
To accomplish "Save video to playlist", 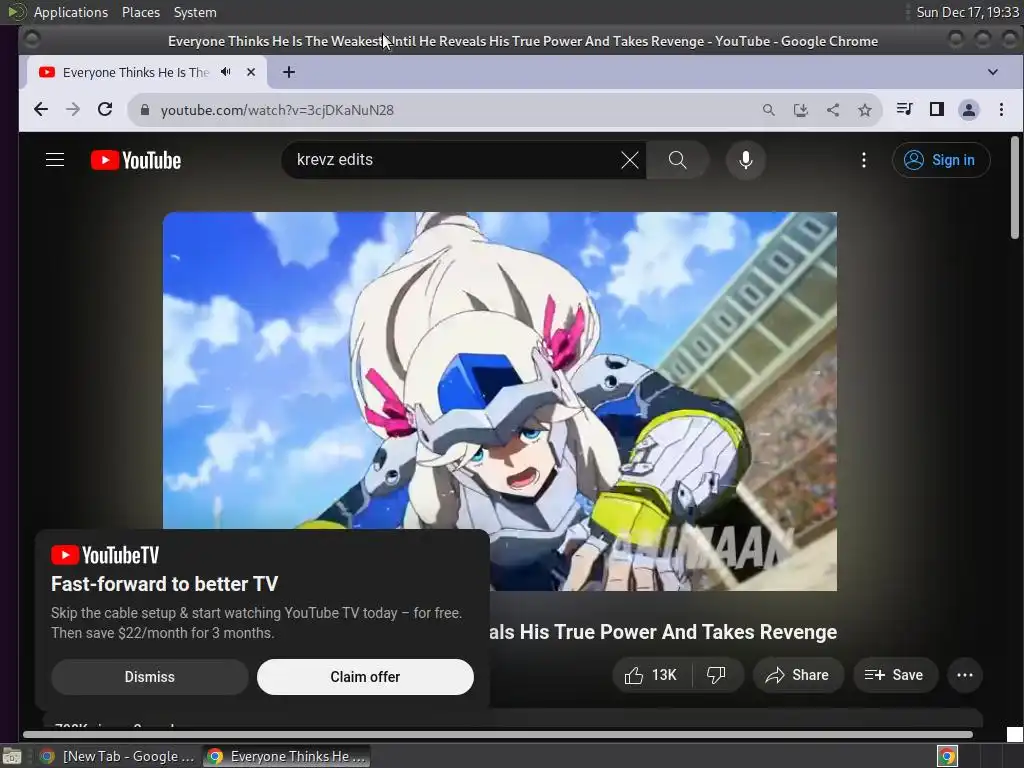I will (x=895, y=675).
